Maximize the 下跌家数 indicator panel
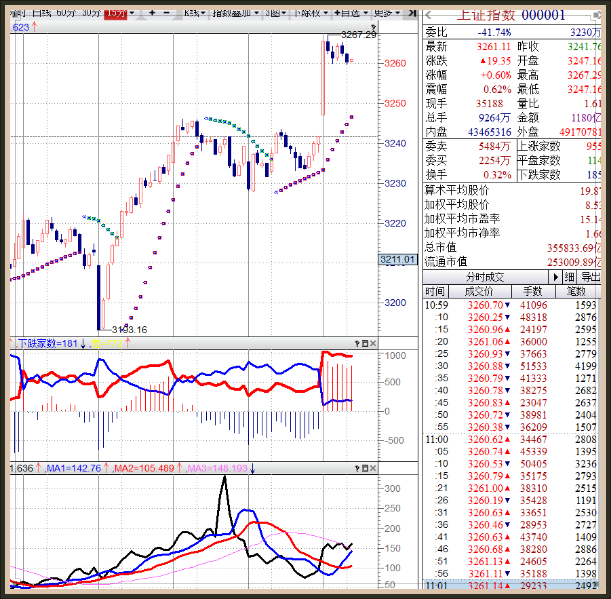Image resolution: width=611 pixels, height=599 pixels. point(365,343)
